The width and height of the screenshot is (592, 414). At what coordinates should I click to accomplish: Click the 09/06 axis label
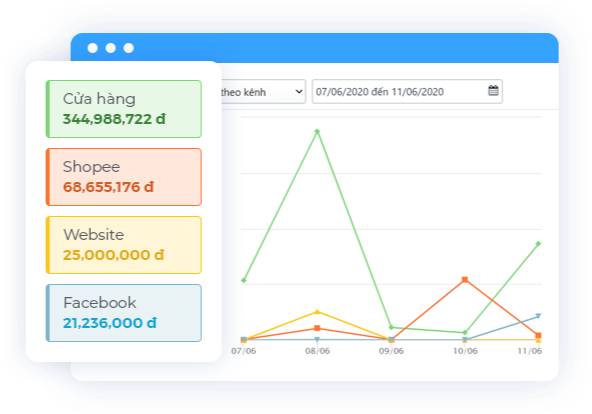[x=391, y=351]
